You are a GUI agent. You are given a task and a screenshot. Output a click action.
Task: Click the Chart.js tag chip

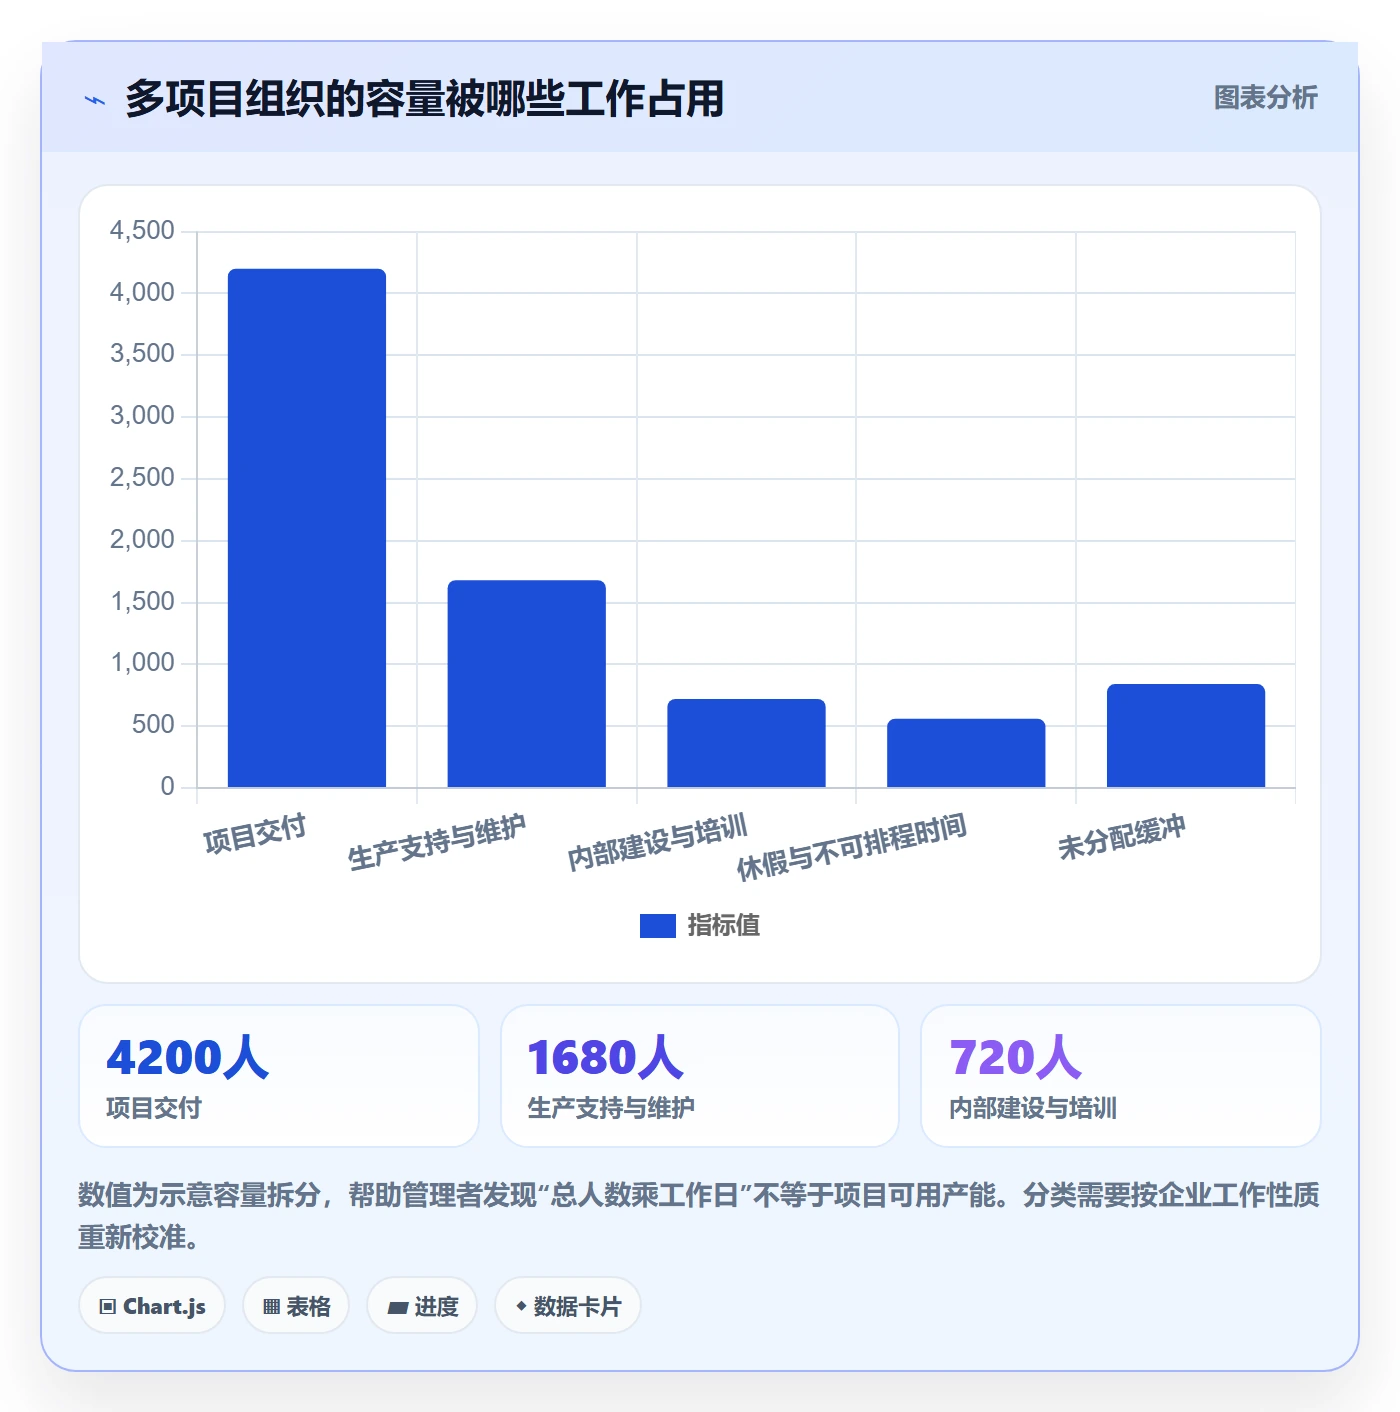(x=152, y=1306)
